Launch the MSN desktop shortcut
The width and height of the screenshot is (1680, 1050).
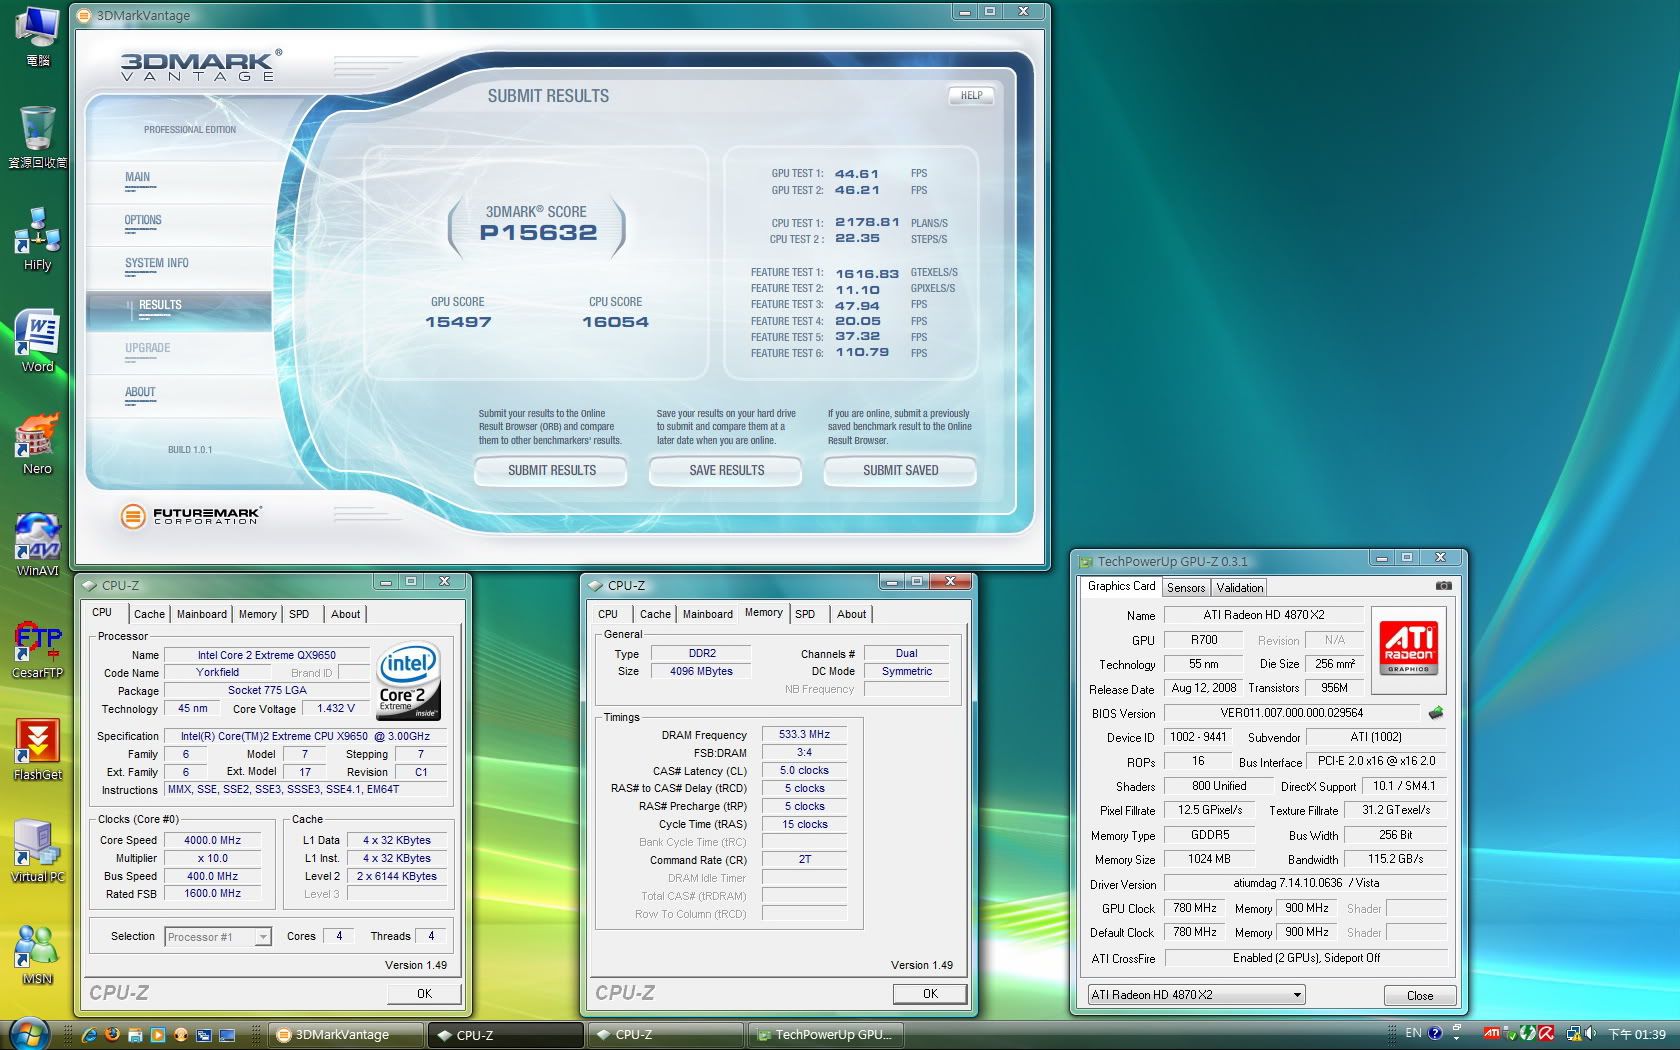coord(37,953)
